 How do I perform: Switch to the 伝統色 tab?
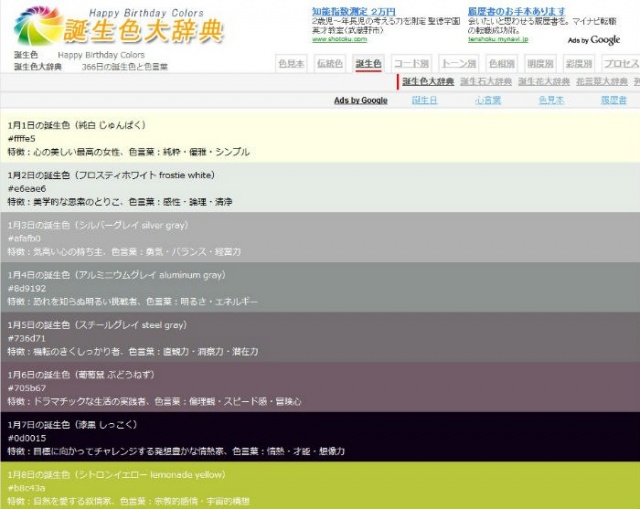click(x=329, y=64)
